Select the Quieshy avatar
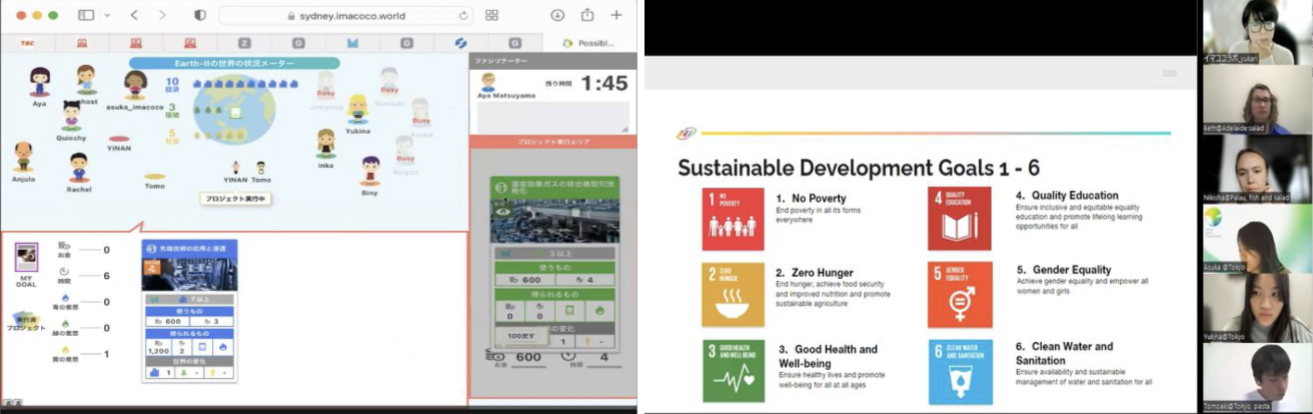The width and height of the screenshot is (1313, 414). click(71, 116)
